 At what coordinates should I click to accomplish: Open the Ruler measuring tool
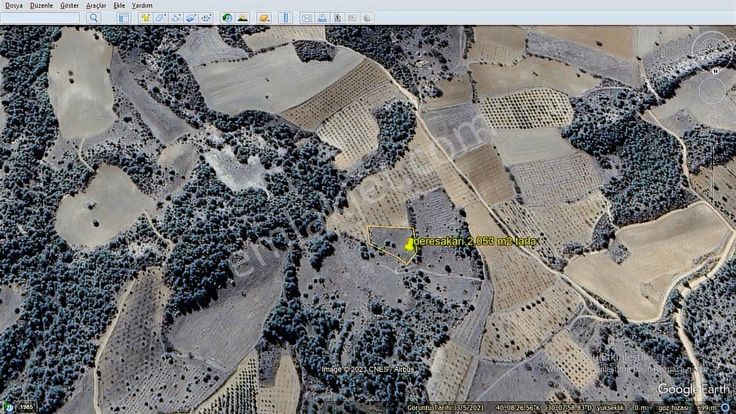(285, 18)
